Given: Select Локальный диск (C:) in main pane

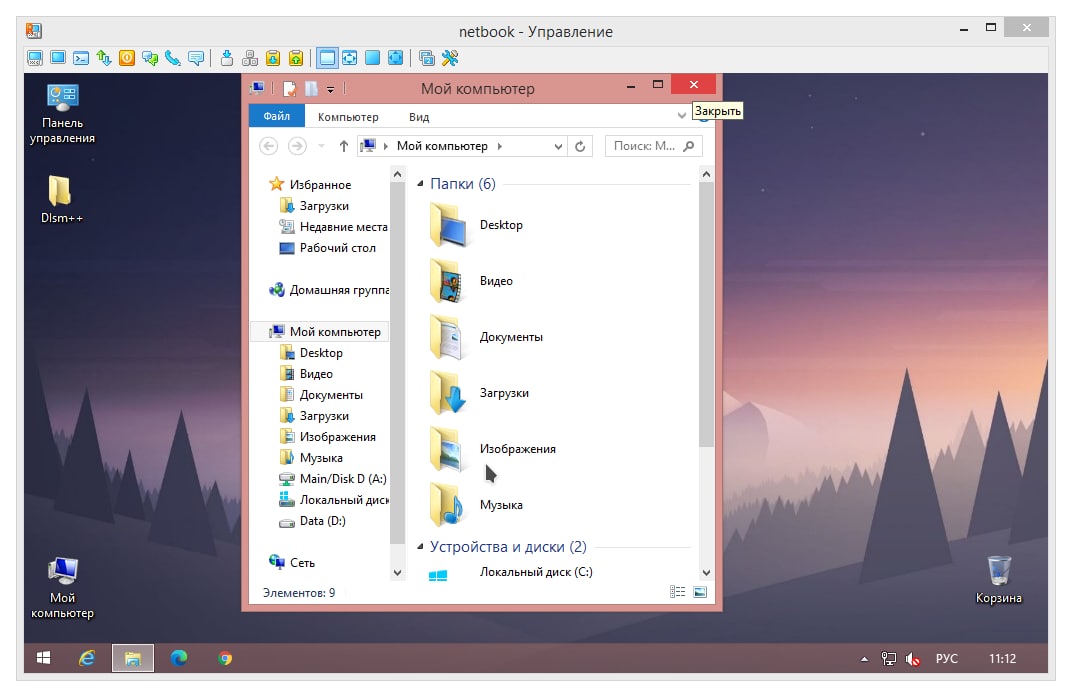Looking at the screenshot, I should click(x=510, y=573).
